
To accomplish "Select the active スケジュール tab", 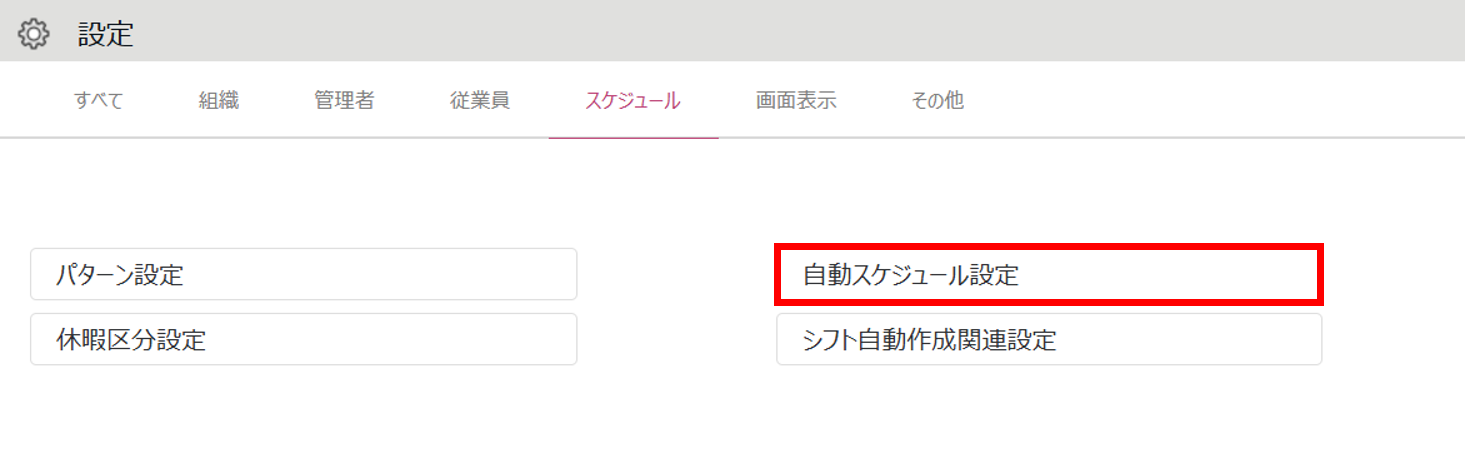I will (x=633, y=100).
